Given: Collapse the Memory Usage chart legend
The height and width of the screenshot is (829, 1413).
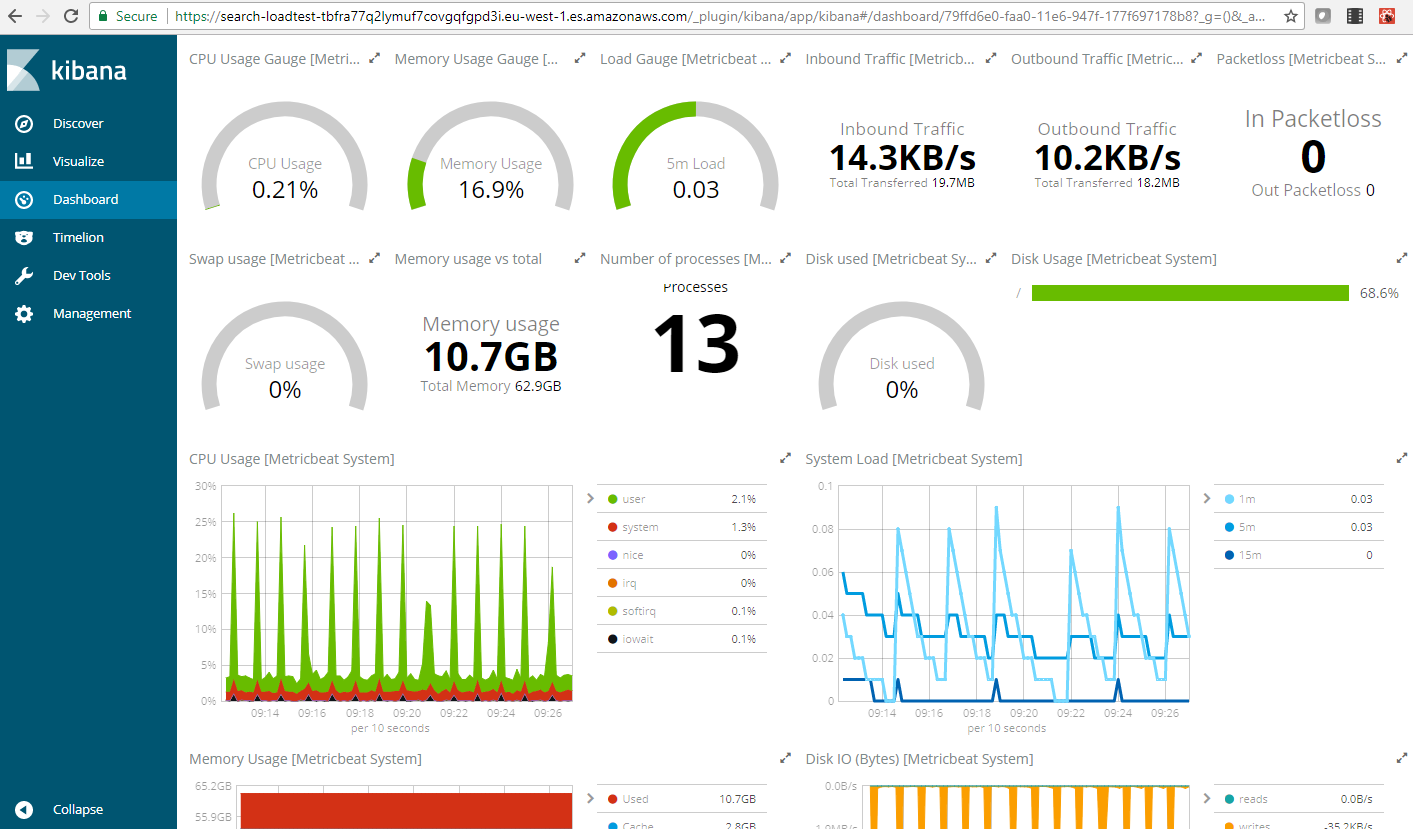Looking at the screenshot, I should [591, 797].
